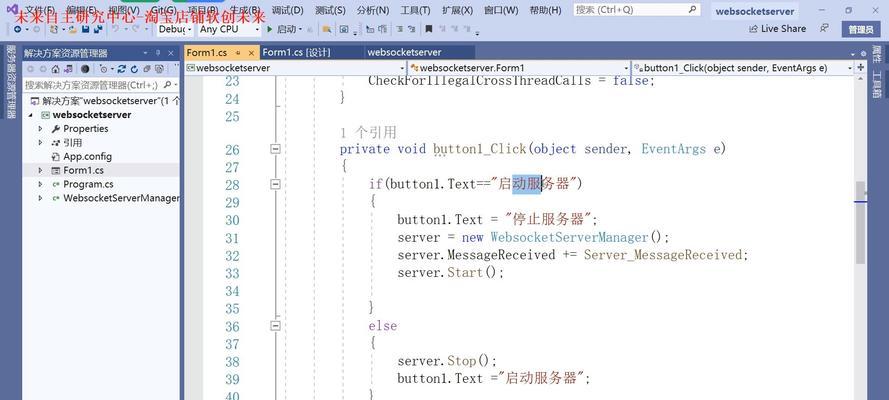The width and height of the screenshot is (889, 400).
Task: Open the 工具箱 side panel tab
Action: 877,85
